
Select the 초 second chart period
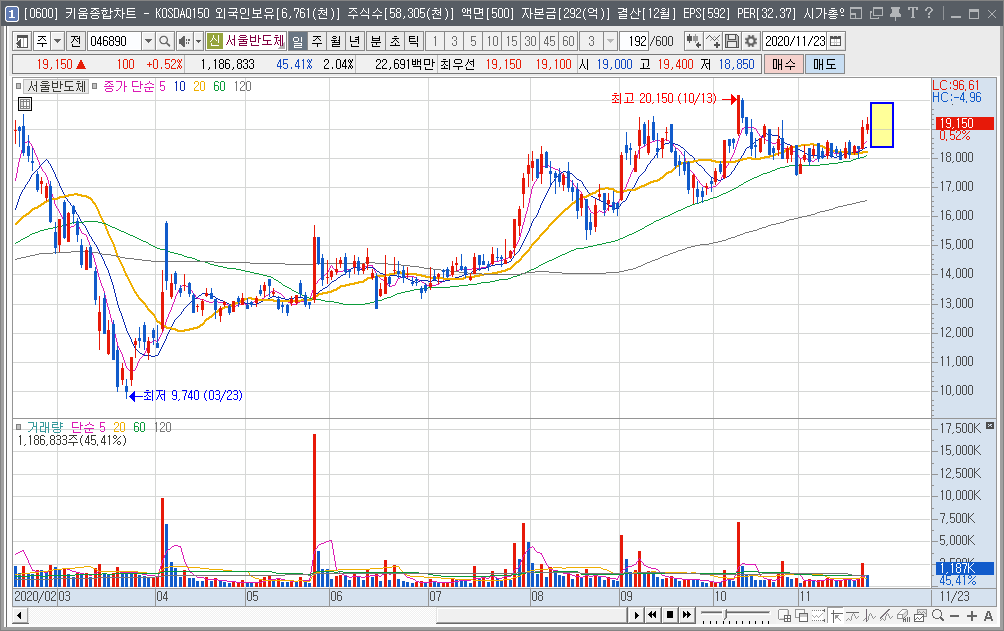(395, 42)
